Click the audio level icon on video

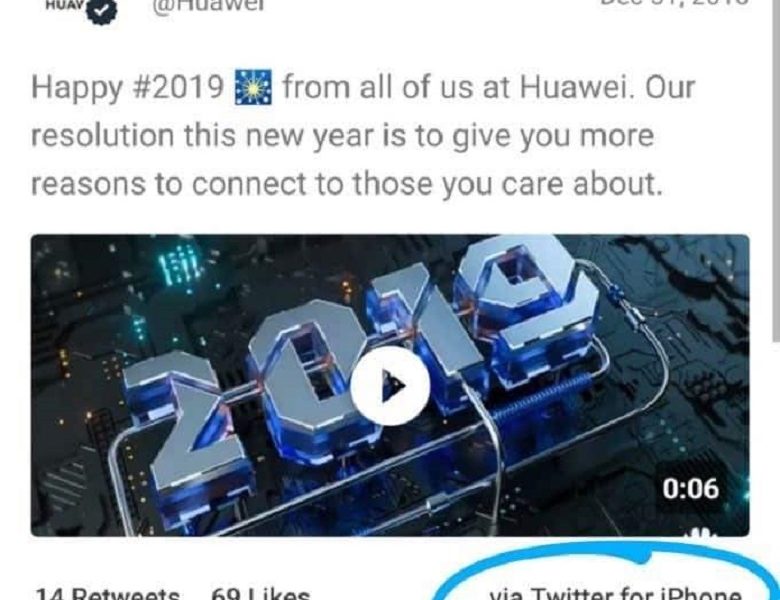tap(701, 533)
